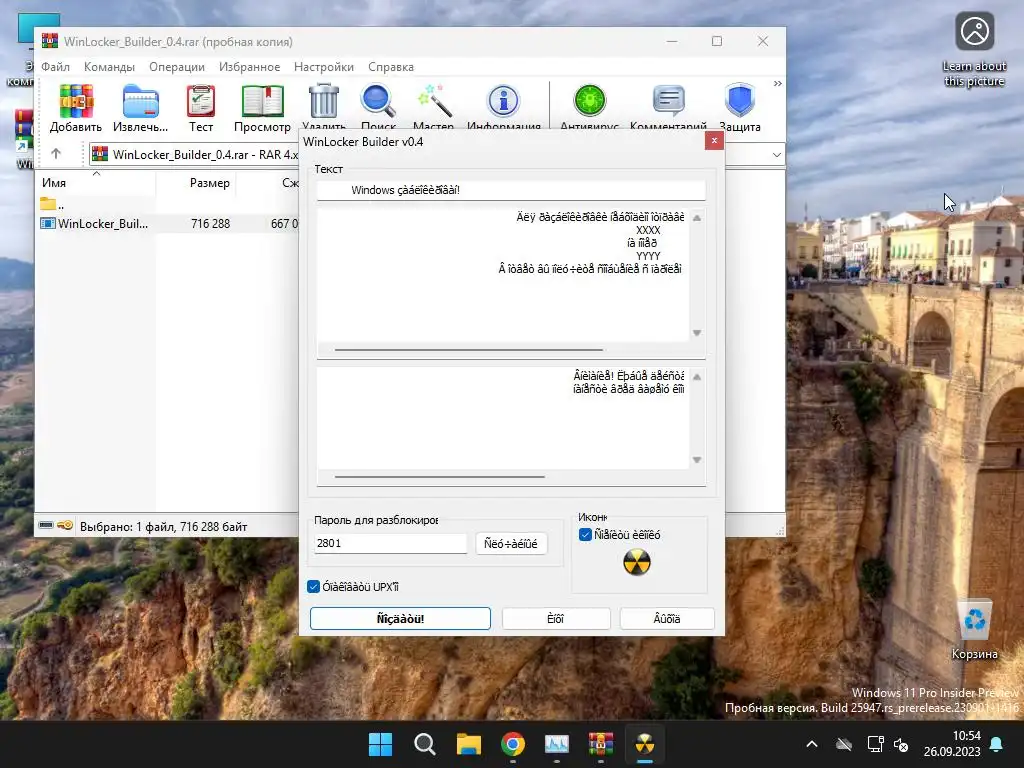Open the Справка menu
This screenshot has height=768, width=1024.
(x=391, y=67)
